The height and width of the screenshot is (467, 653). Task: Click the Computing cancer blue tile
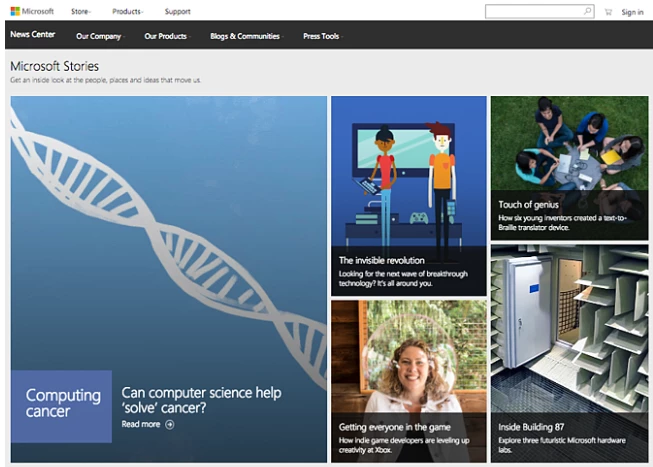point(61,407)
